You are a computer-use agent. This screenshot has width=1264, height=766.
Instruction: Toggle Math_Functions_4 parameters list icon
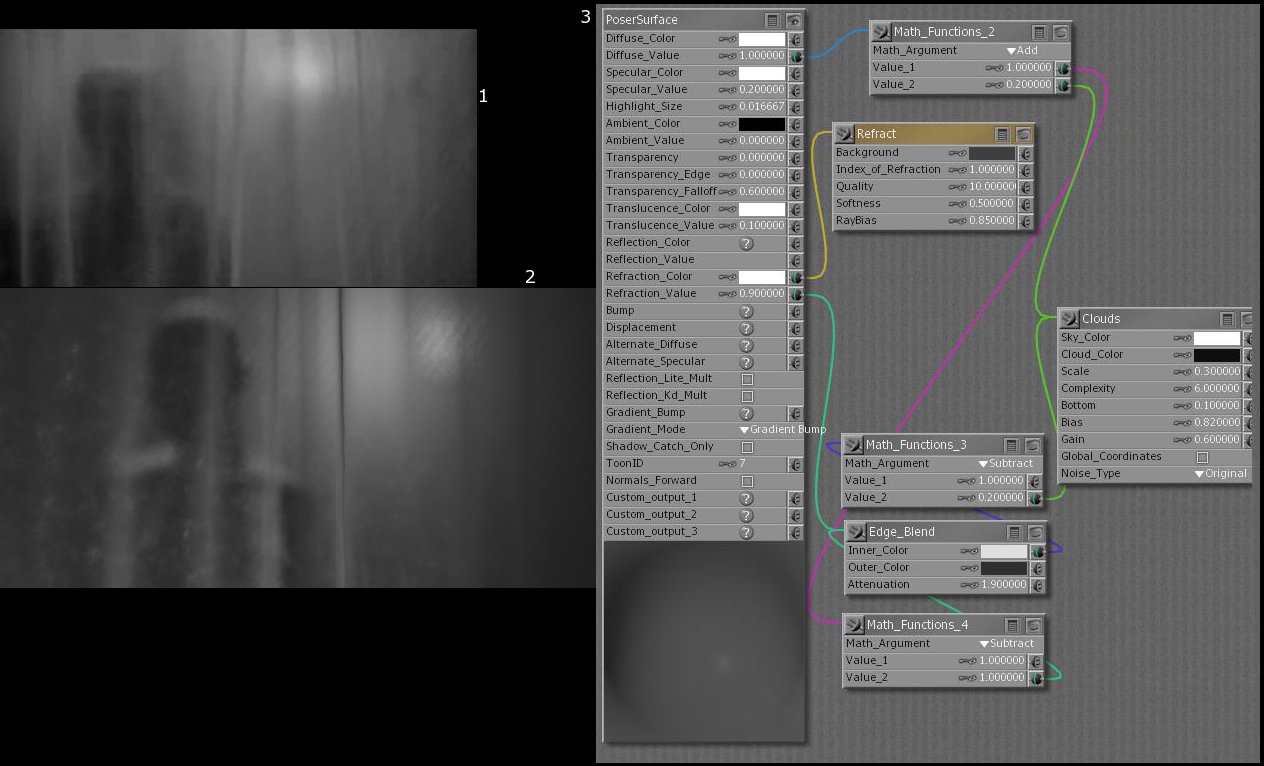[x=1013, y=625]
